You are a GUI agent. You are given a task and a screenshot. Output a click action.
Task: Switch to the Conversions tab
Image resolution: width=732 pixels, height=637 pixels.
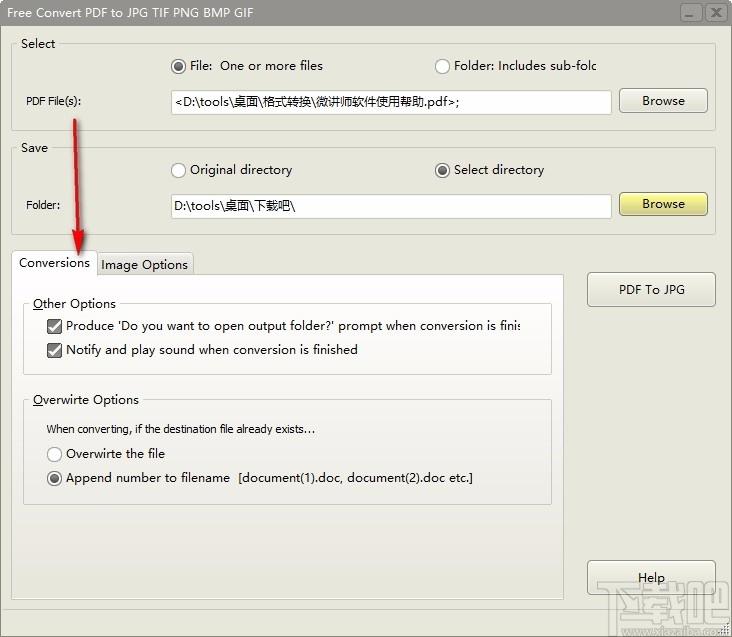coord(54,263)
